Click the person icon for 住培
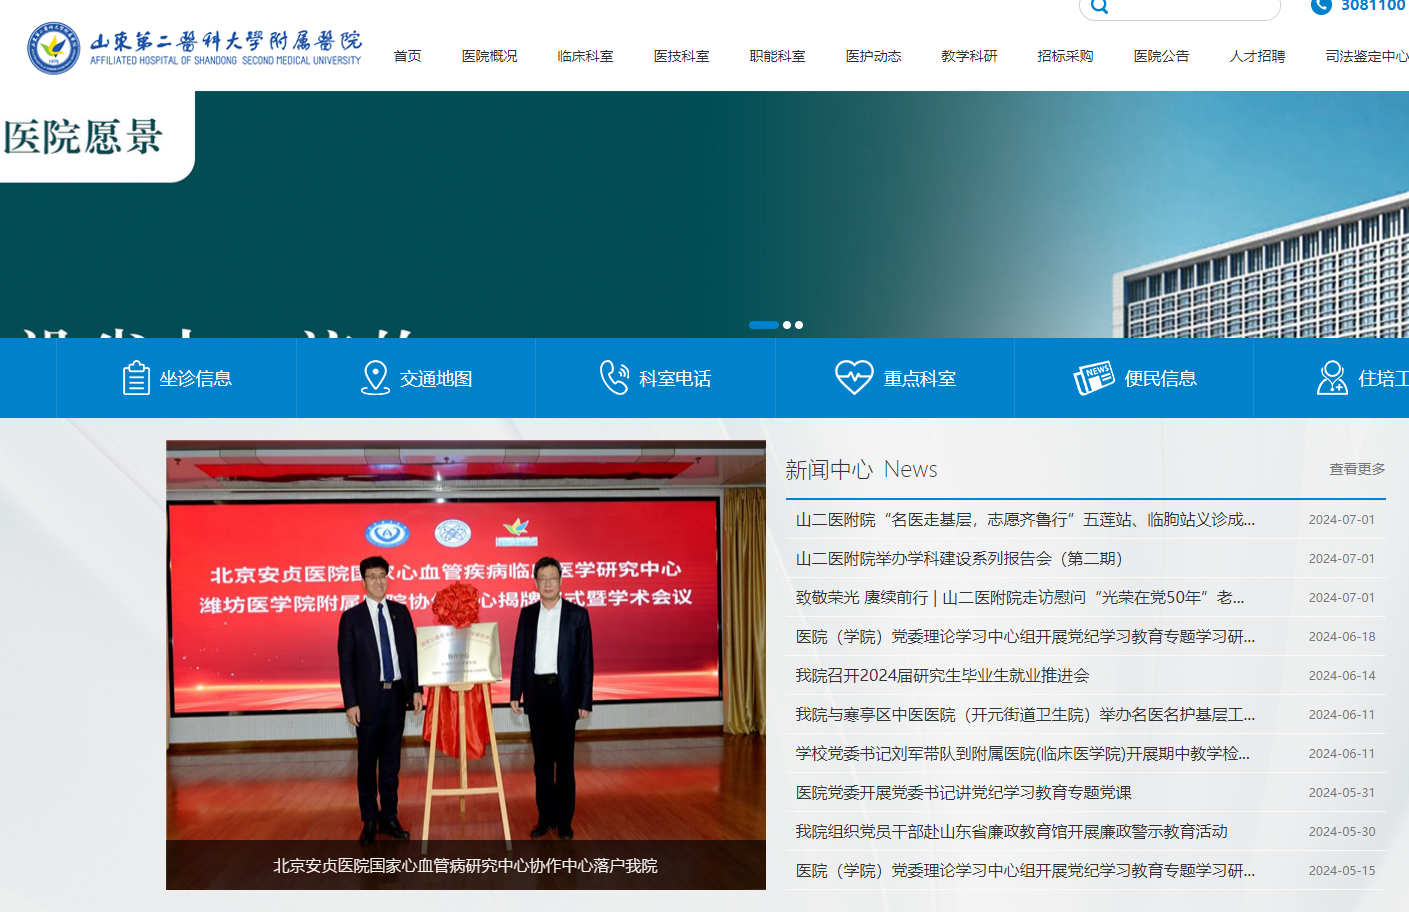 point(1332,378)
